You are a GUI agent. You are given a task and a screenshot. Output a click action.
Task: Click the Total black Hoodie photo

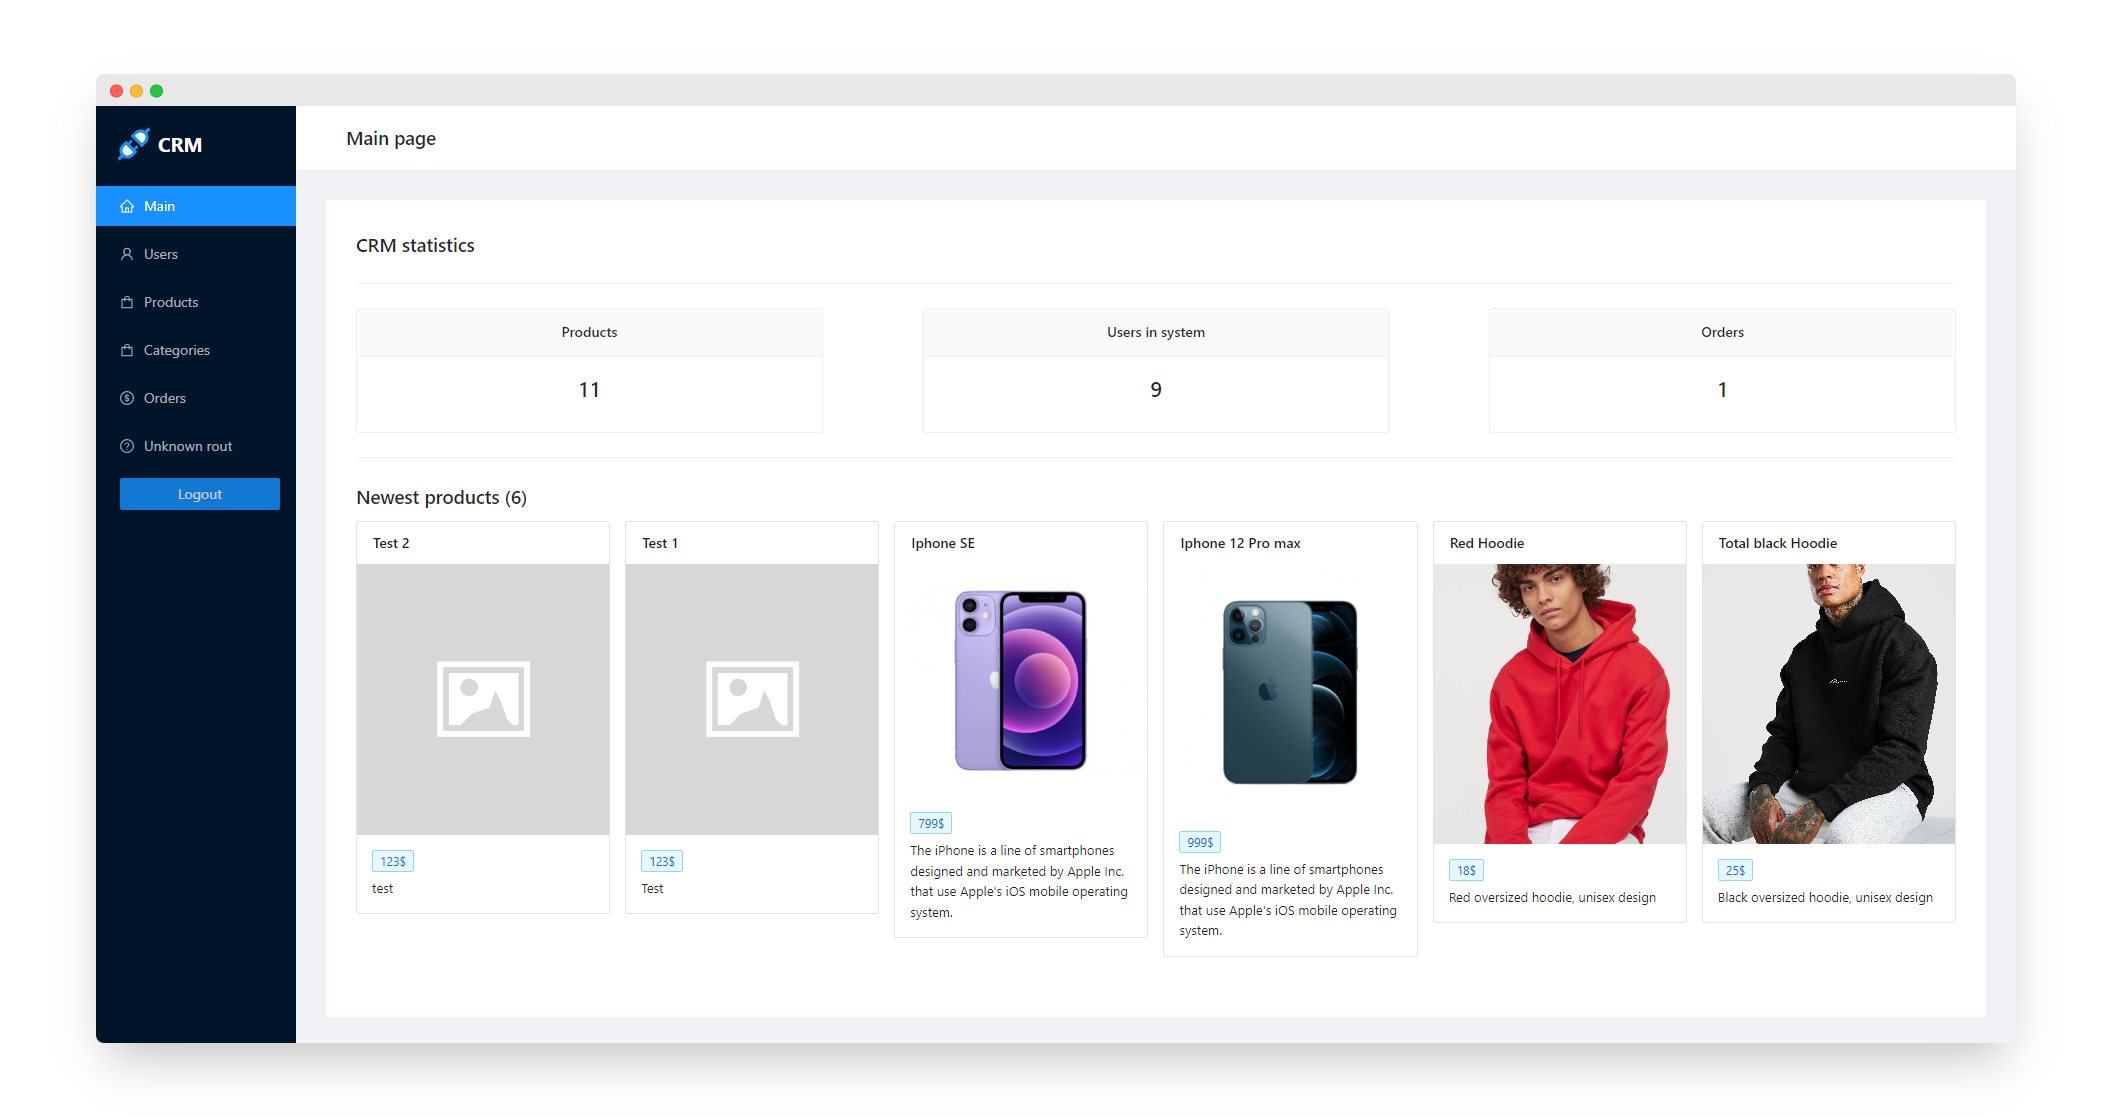pyautogui.click(x=1828, y=703)
